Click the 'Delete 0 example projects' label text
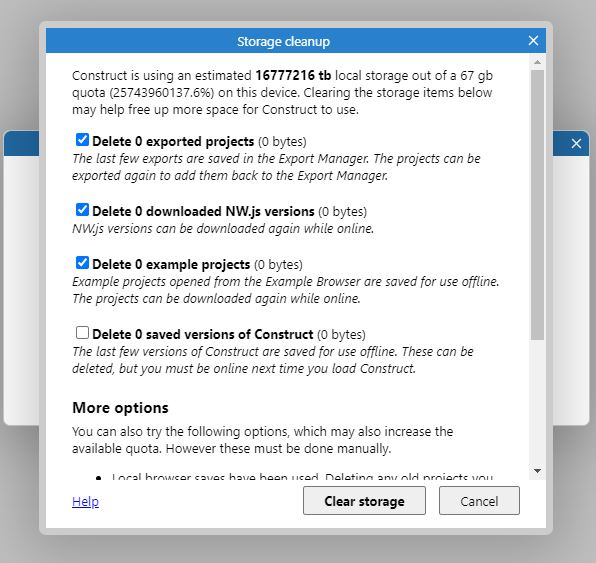This screenshot has width=596, height=563. 171,265
